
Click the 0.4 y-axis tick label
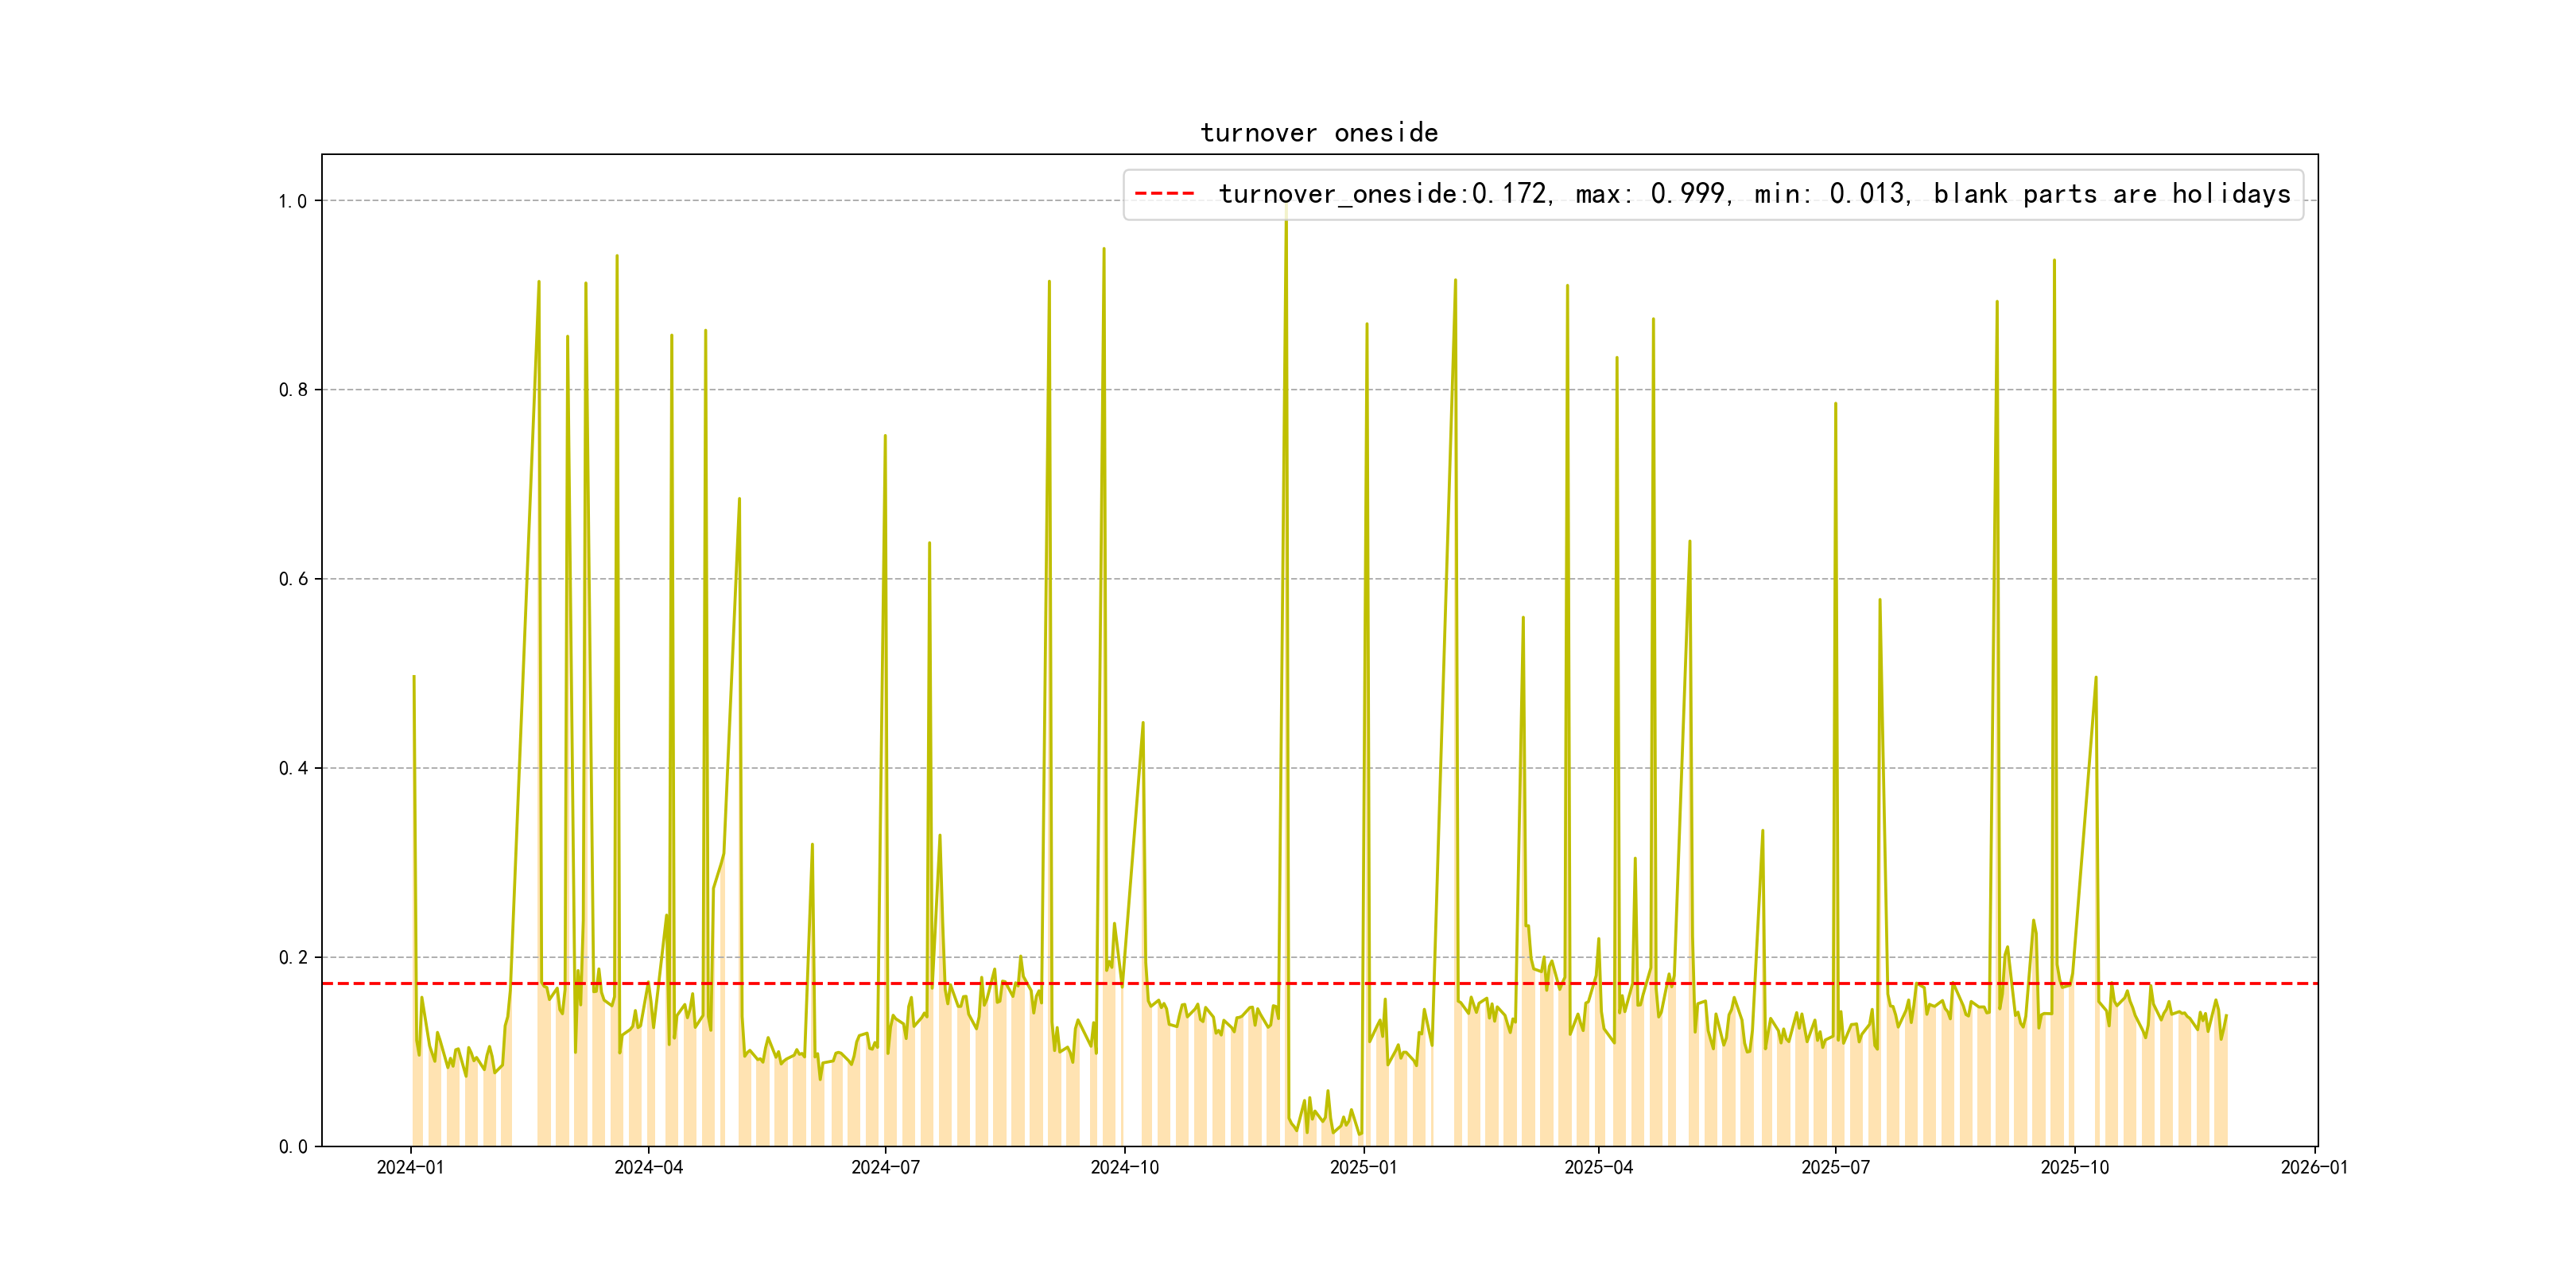coord(292,768)
